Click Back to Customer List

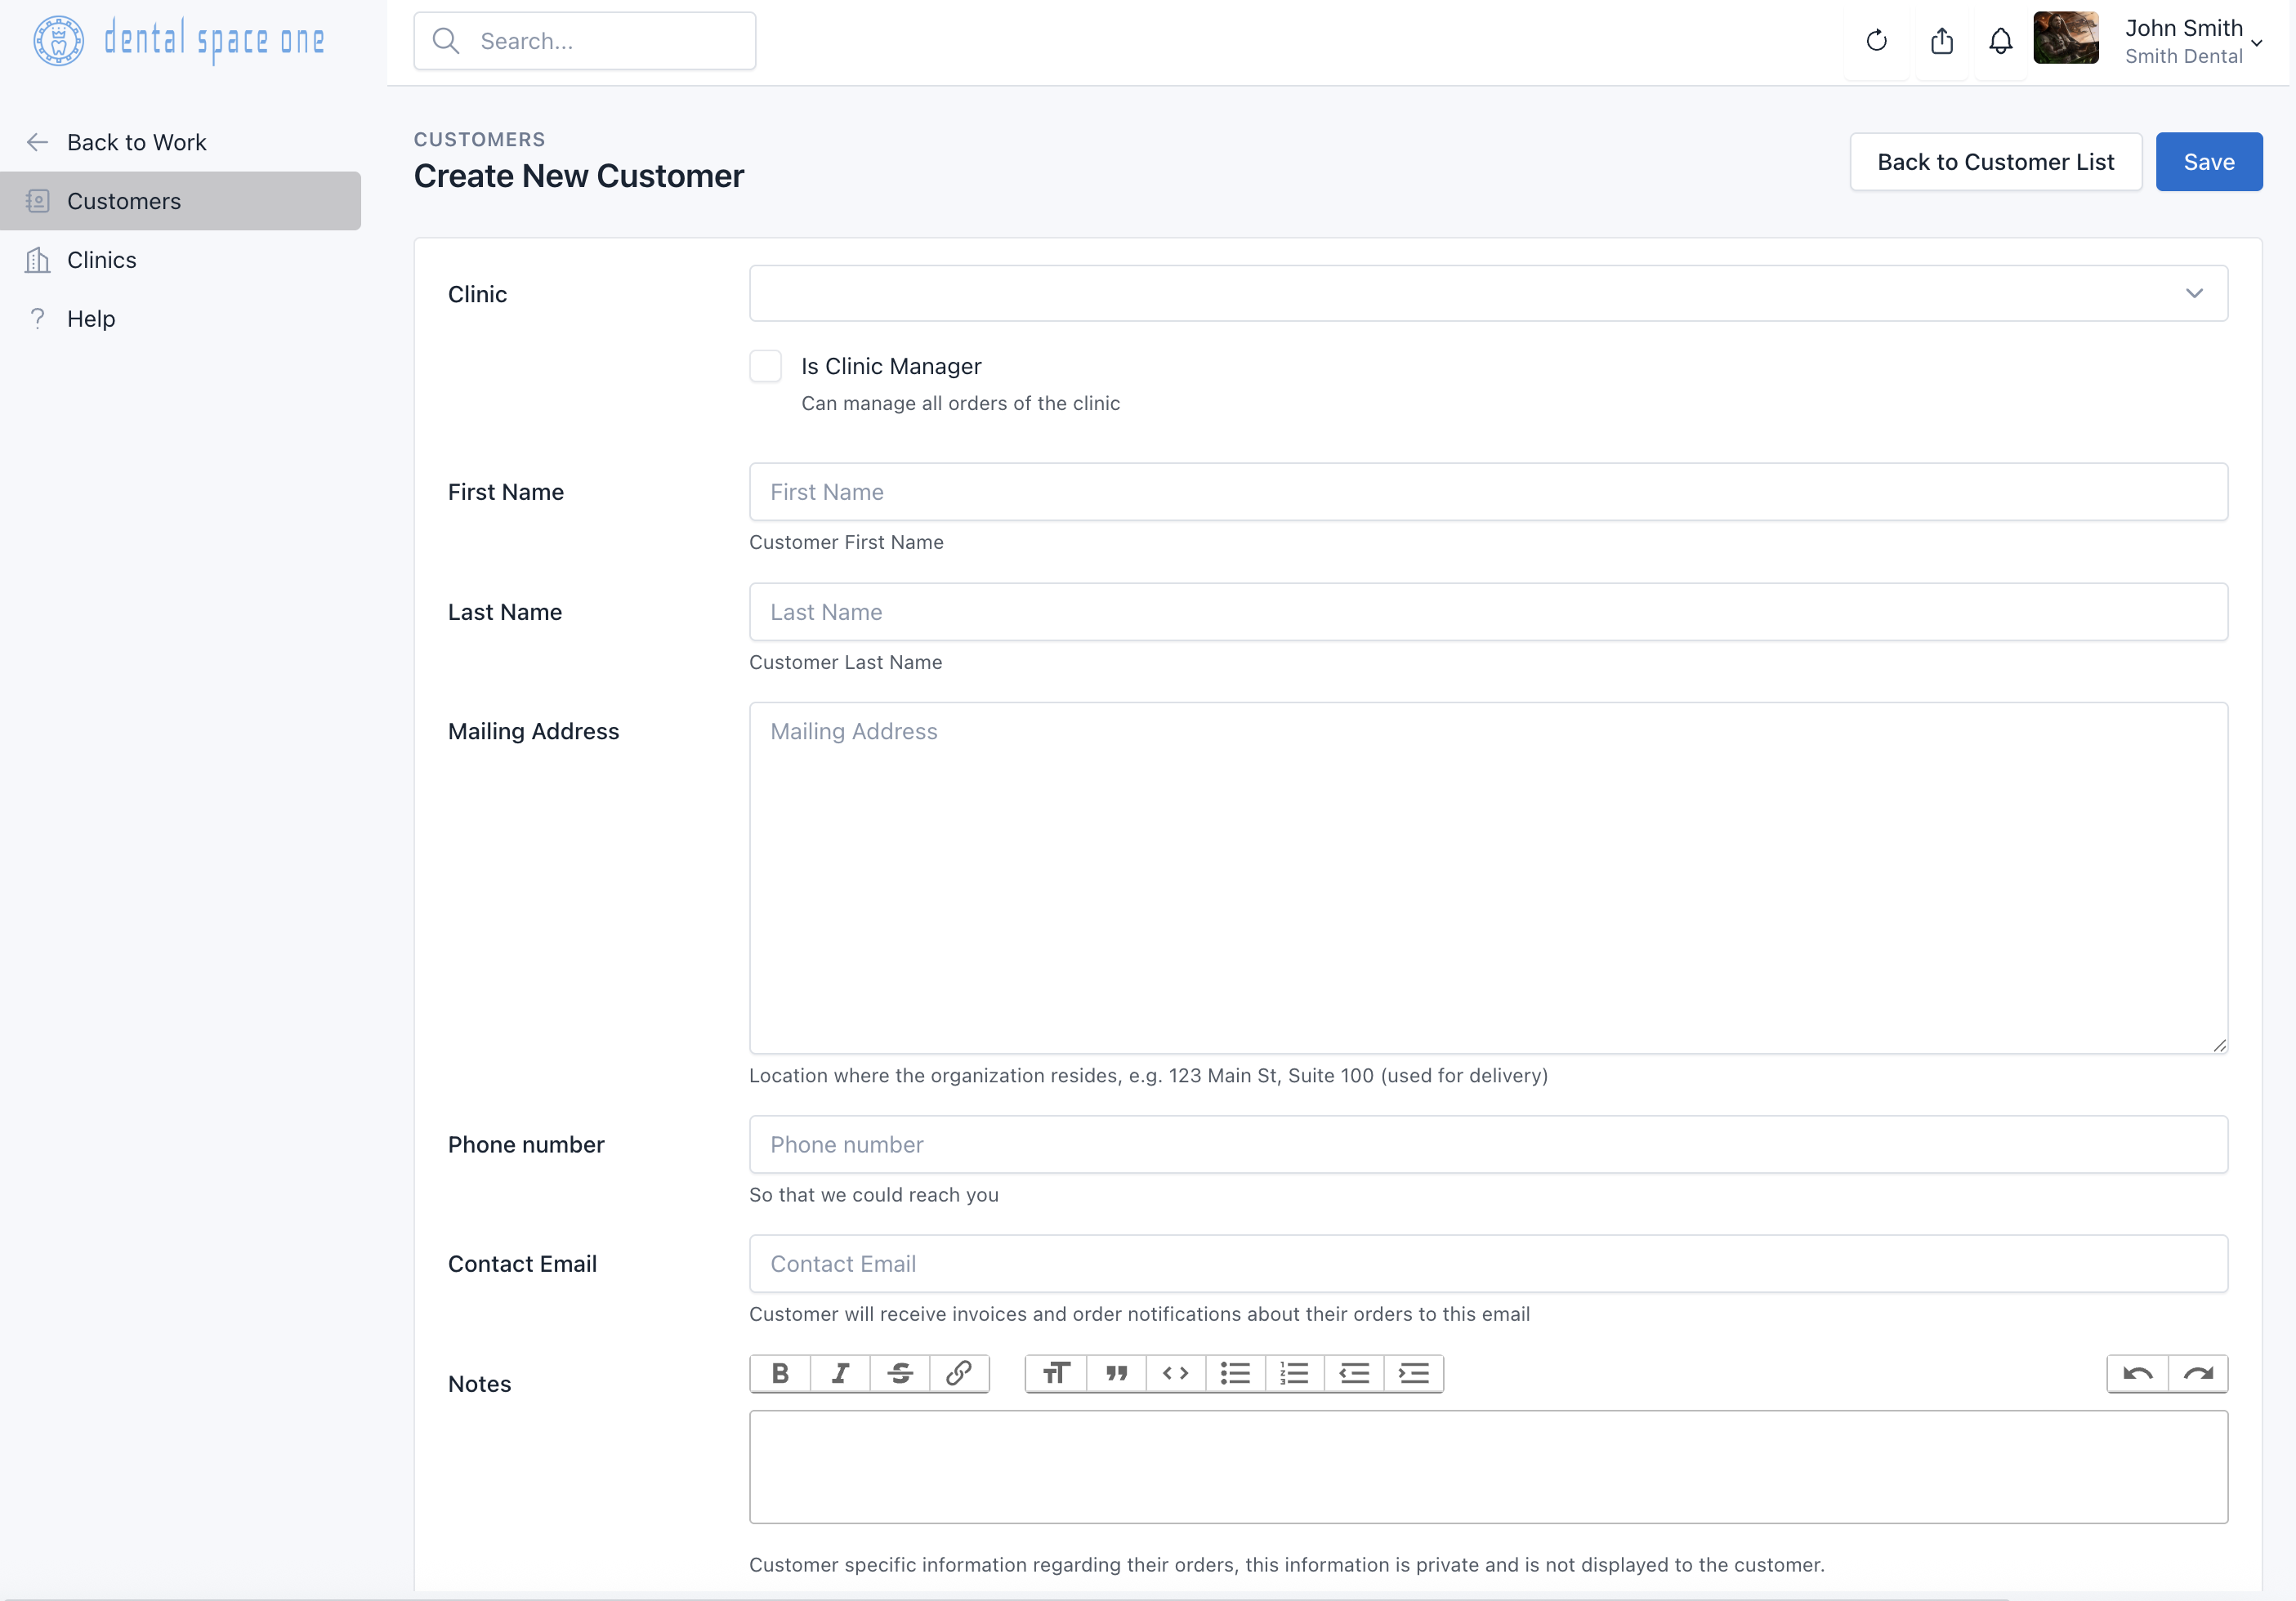[1995, 162]
